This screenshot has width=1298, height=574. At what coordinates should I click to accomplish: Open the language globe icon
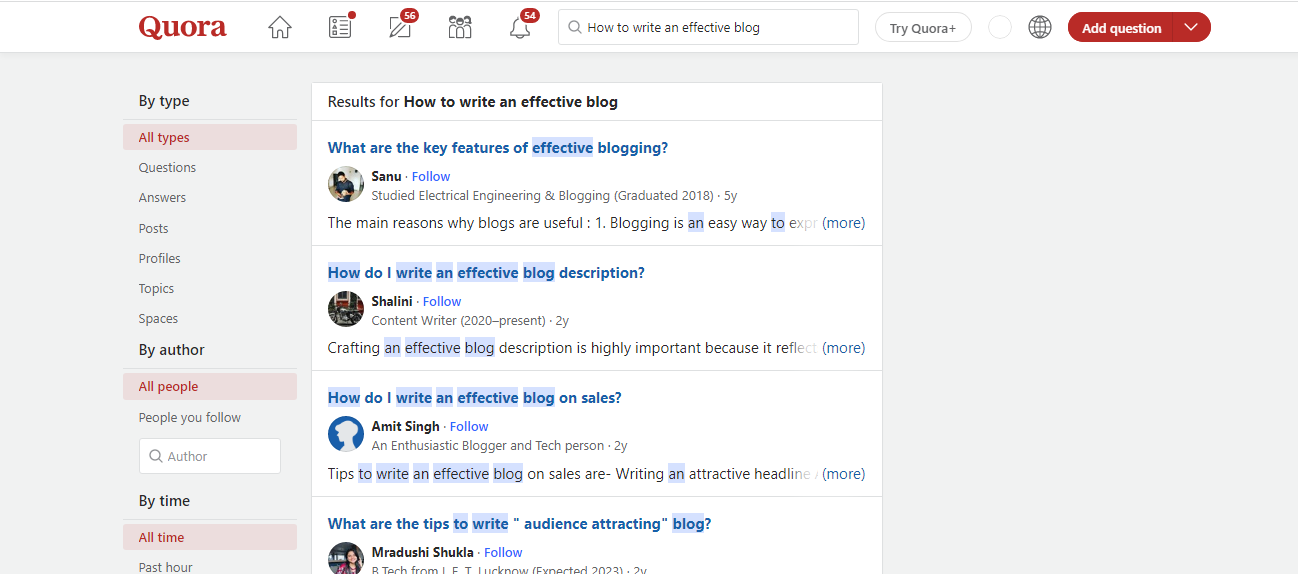click(1040, 27)
